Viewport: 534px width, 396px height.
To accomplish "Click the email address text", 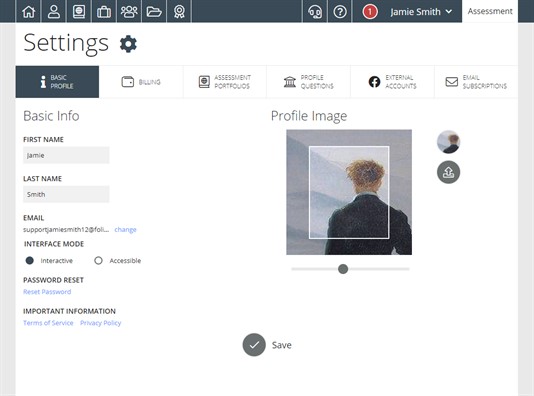I will pos(66,229).
